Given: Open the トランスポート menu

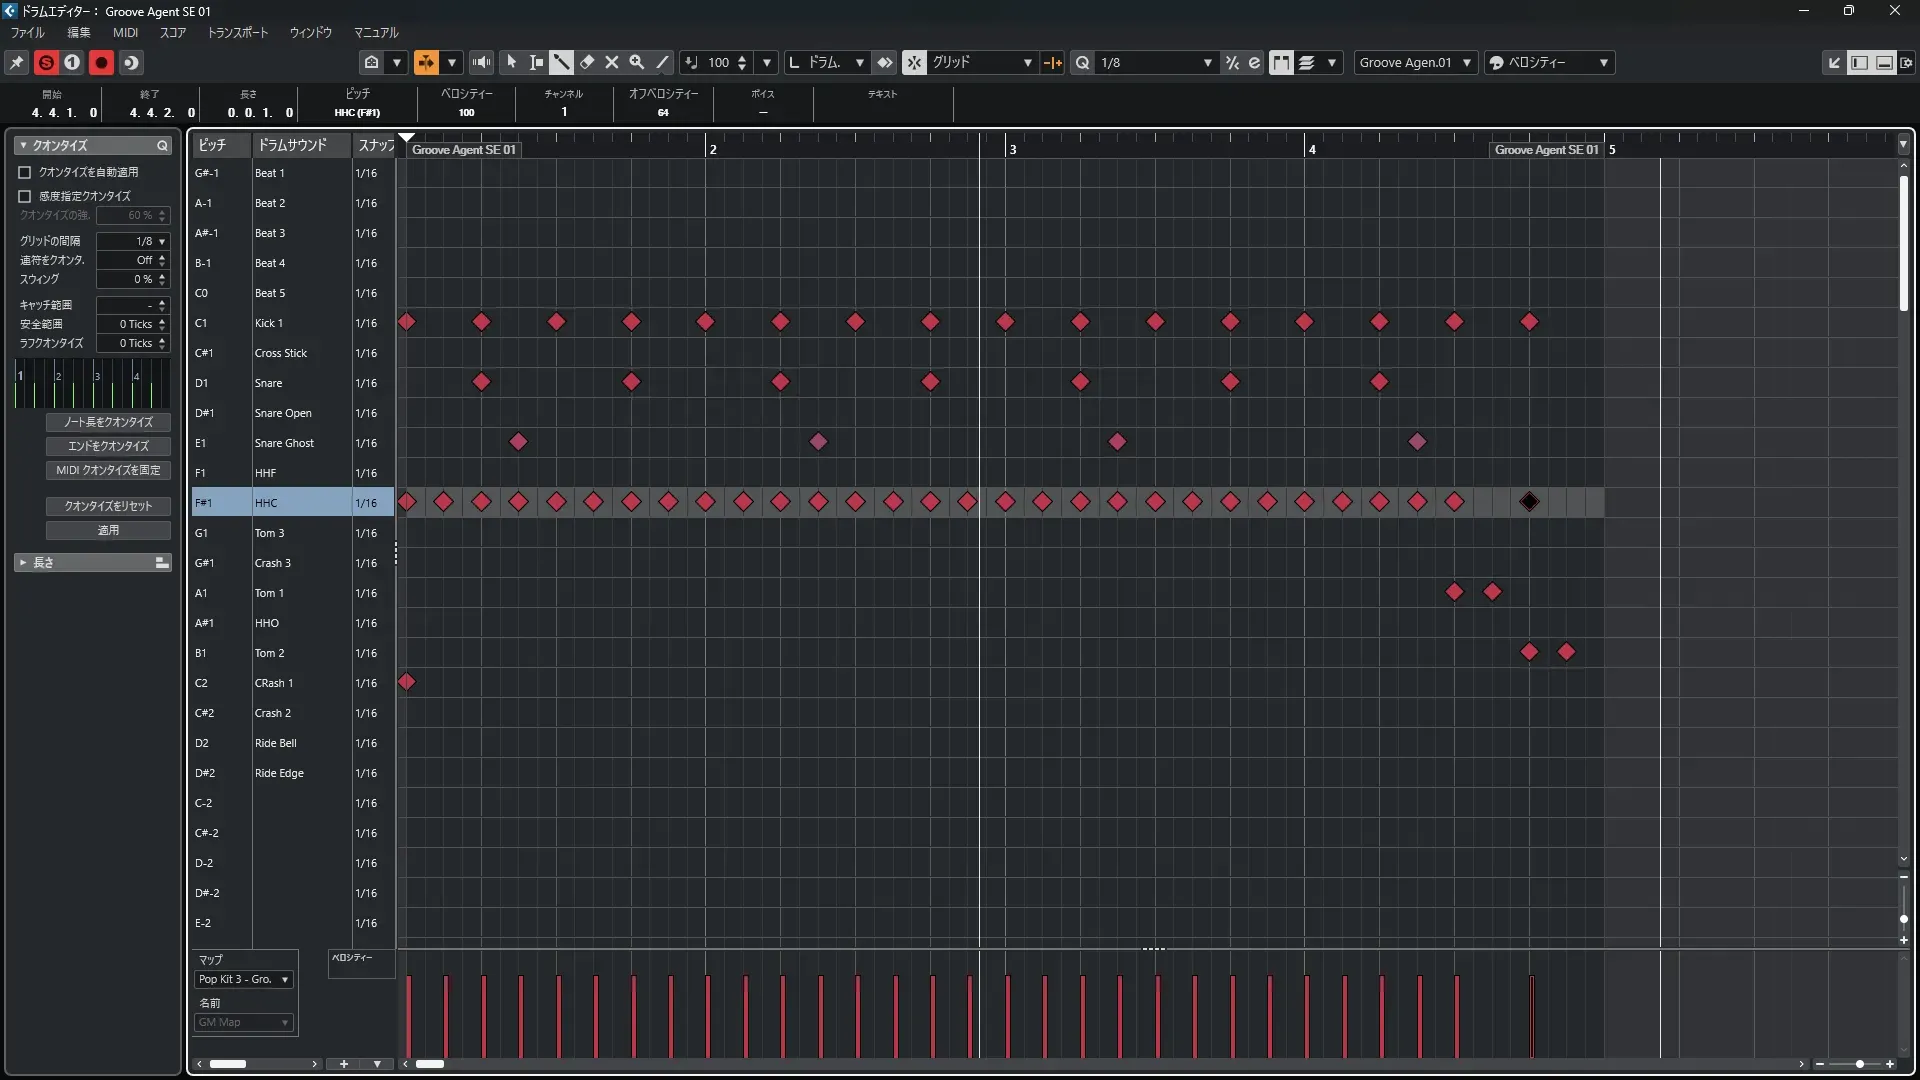Looking at the screenshot, I should [237, 32].
